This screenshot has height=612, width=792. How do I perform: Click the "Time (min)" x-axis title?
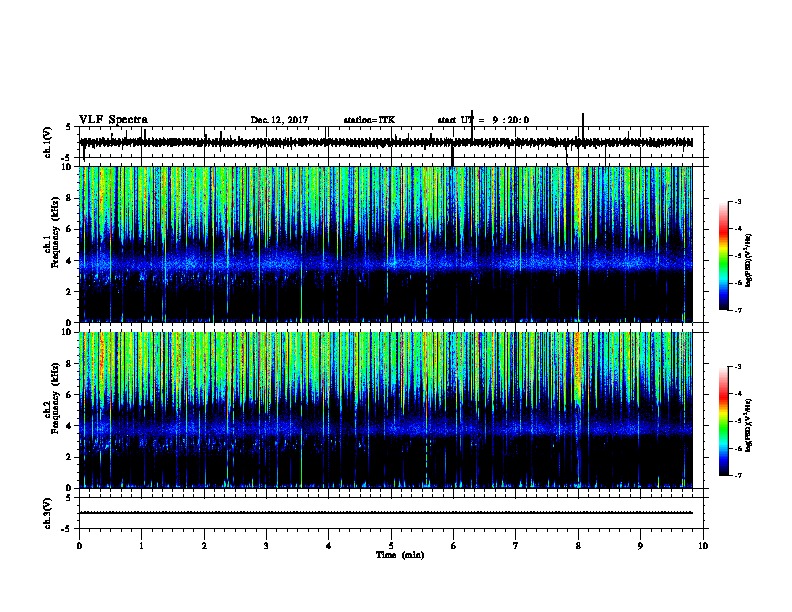coord(400,555)
